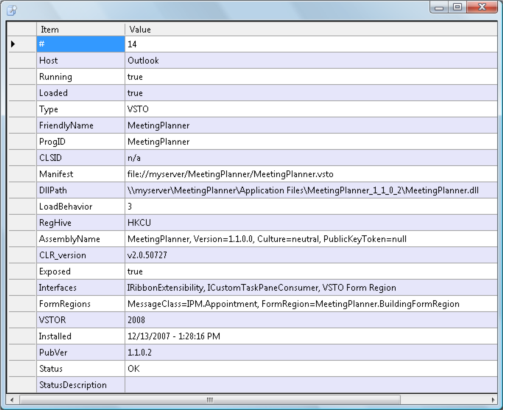Select the 'VSTO' value cell
The height and width of the screenshot is (411, 505).
click(311, 109)
